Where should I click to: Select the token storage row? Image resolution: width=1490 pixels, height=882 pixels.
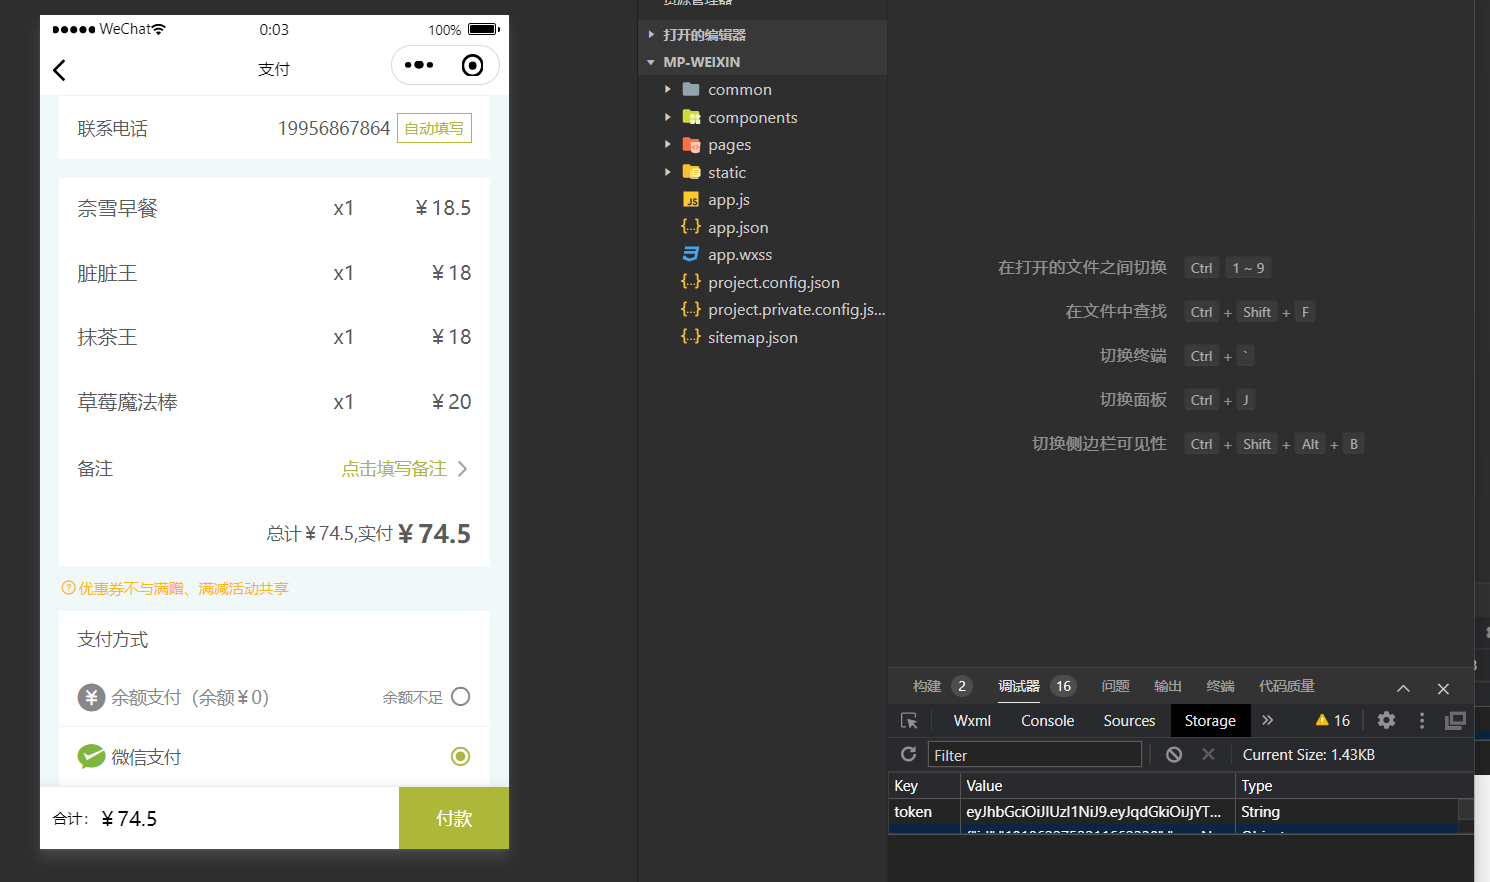(x=1174, y=812)
